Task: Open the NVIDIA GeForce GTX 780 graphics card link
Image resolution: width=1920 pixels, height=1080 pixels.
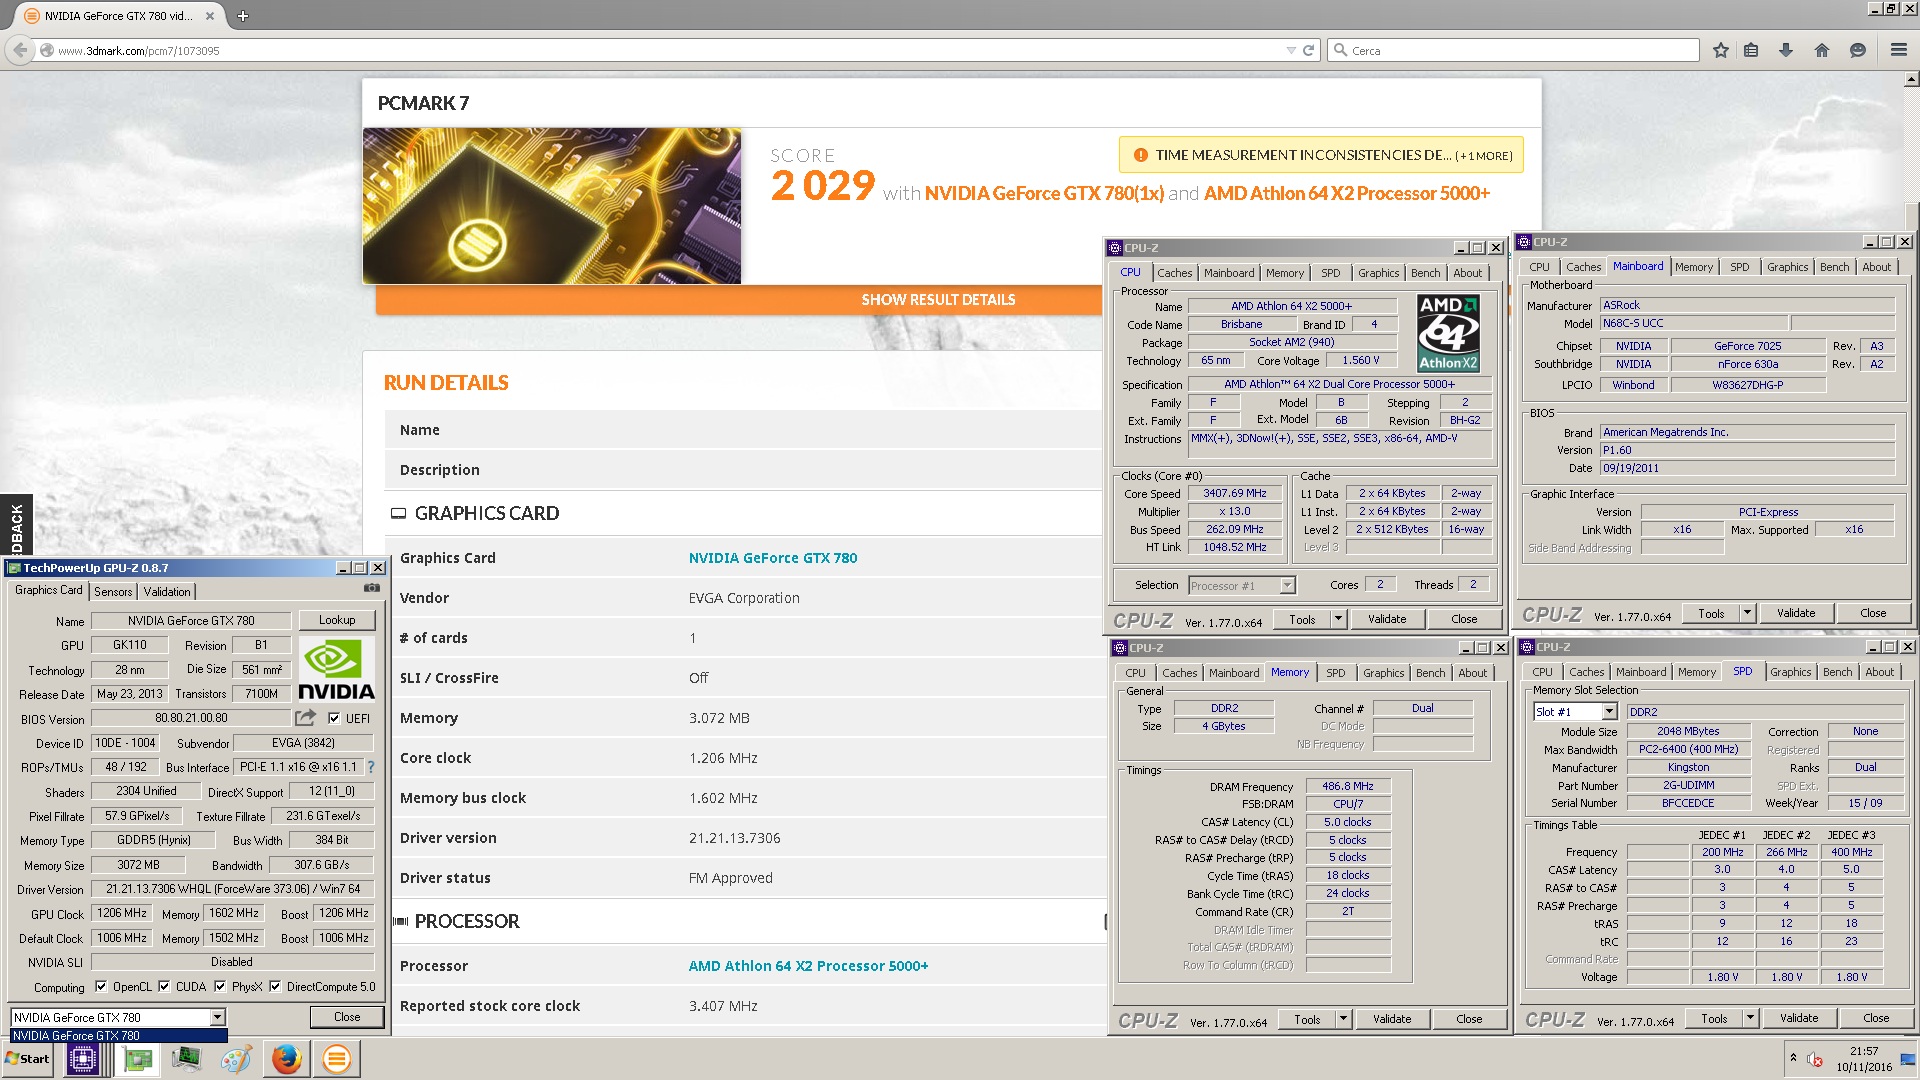Action: 773,558
